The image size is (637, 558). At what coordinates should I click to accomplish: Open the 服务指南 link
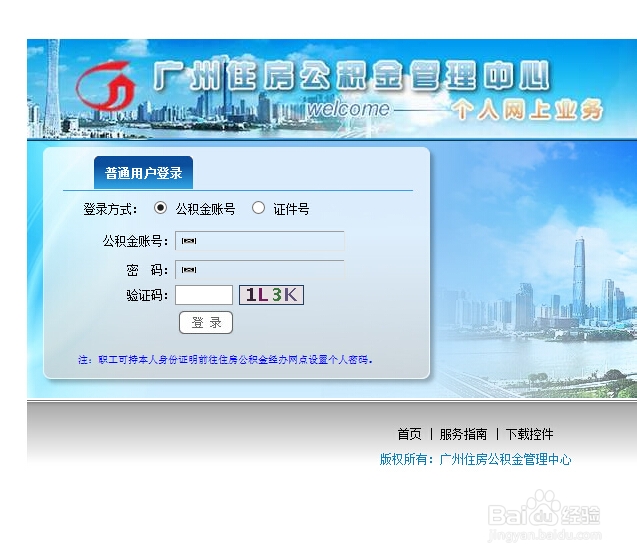coord(463,434)
